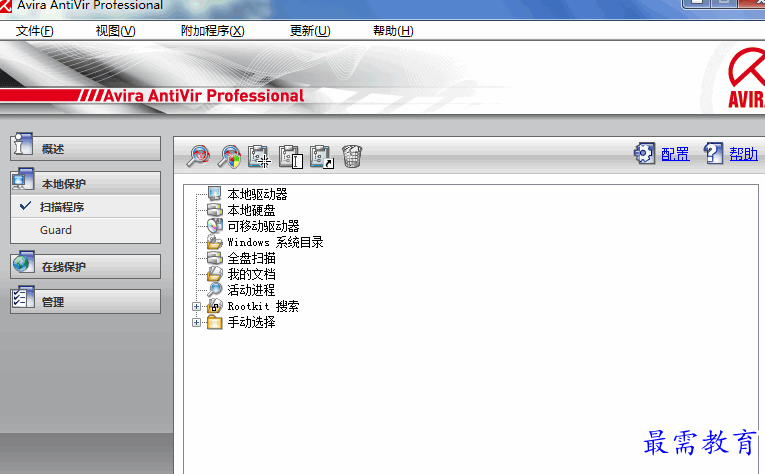This screenshot has height=474, width=765.
Task: Select the Rootkit 搜索 profile
Action: [x=263, y=306]
